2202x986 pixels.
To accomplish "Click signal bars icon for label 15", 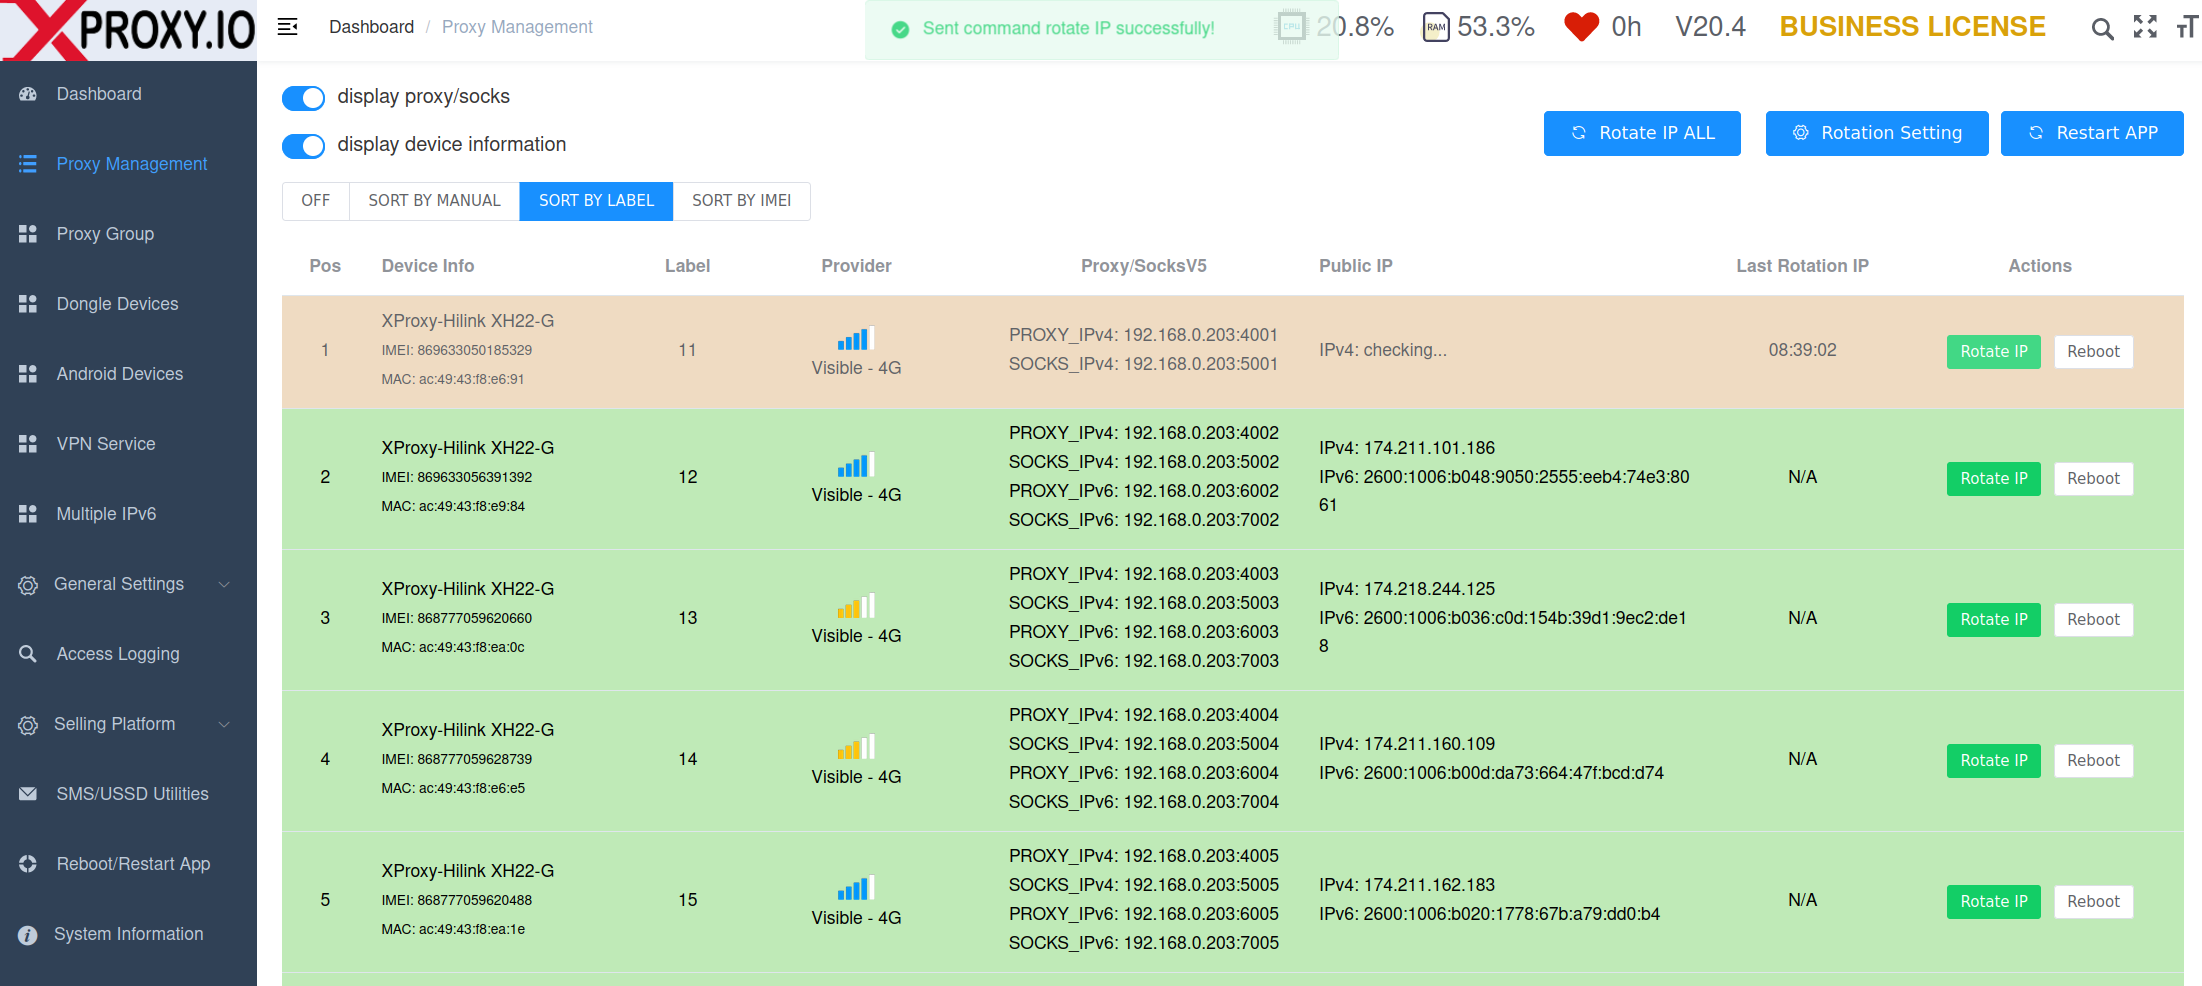I will click(856, 888).
